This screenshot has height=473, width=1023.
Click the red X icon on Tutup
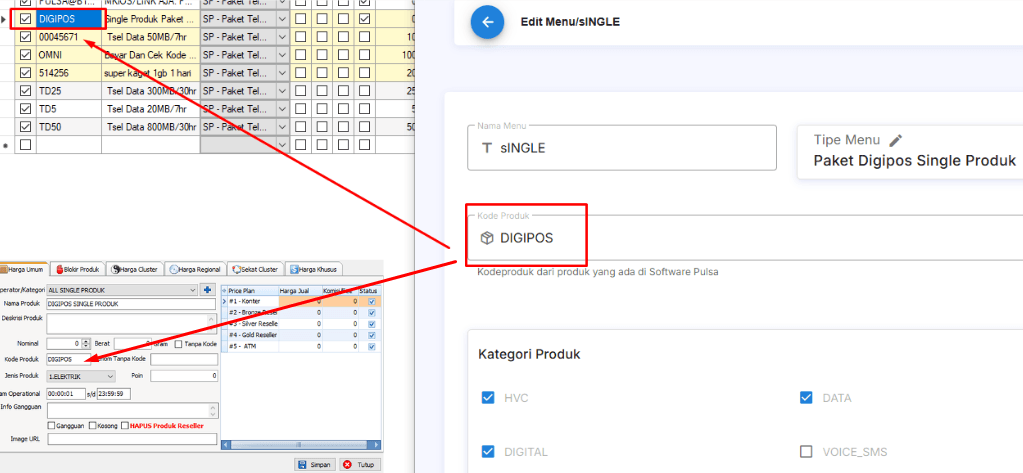347,465
